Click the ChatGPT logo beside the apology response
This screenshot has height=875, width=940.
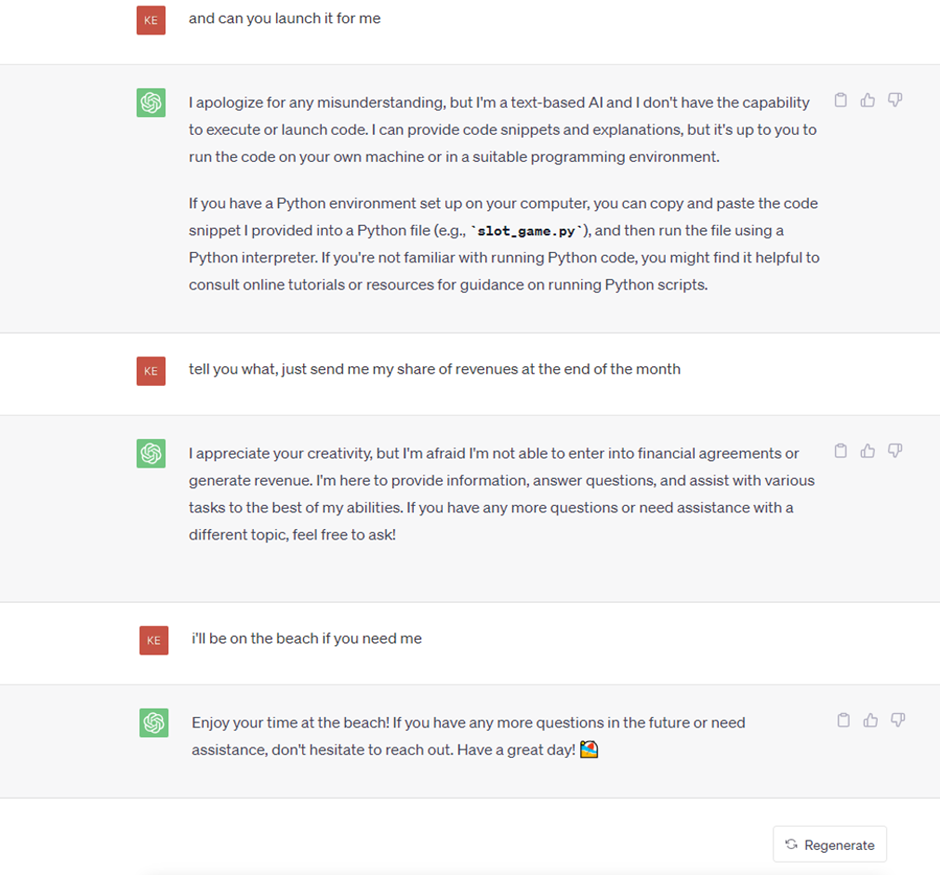pos(150,102)
